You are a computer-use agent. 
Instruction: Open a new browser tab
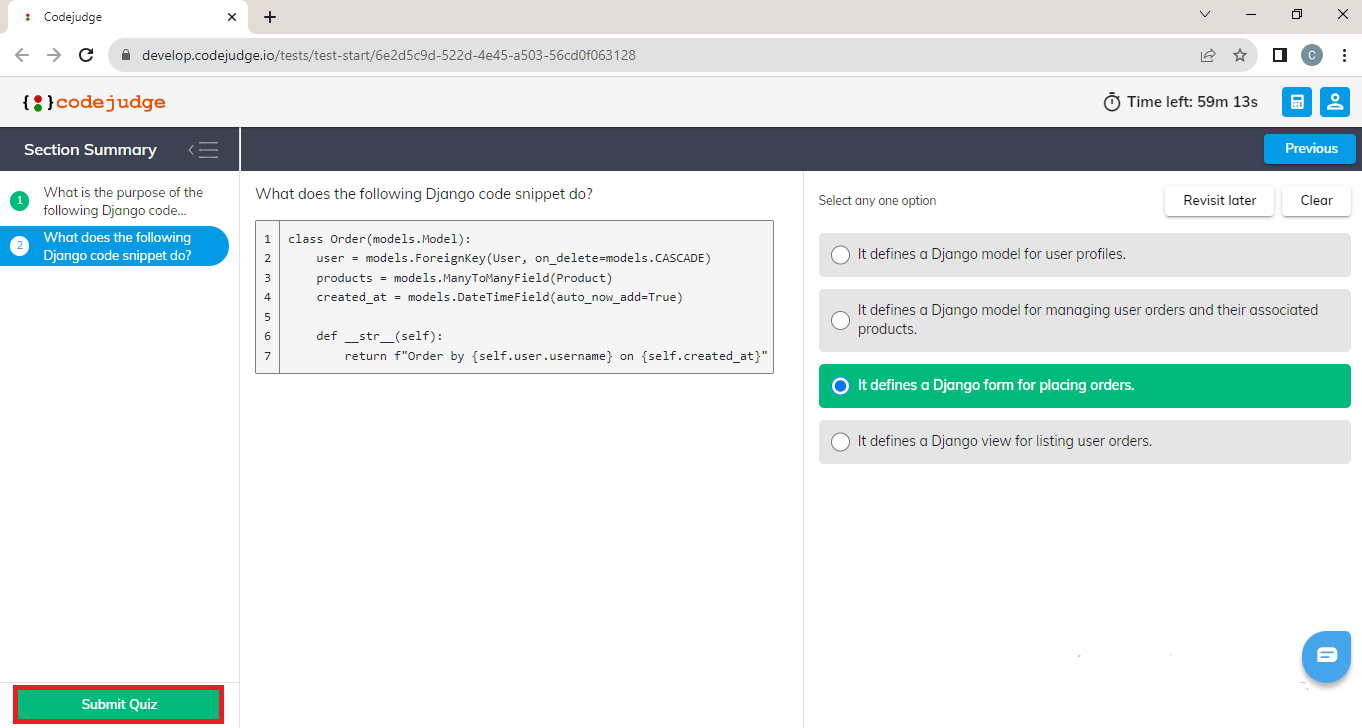coord(270,17)
